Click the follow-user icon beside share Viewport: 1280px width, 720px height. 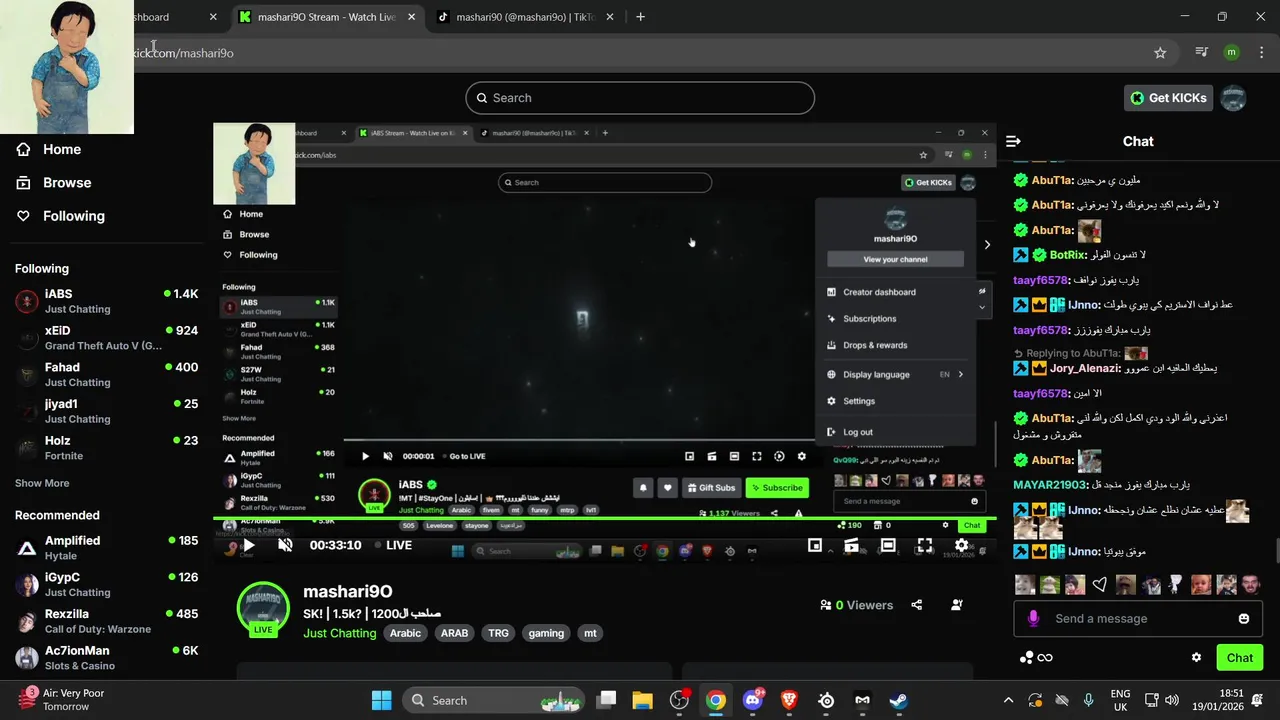[957, 605]
